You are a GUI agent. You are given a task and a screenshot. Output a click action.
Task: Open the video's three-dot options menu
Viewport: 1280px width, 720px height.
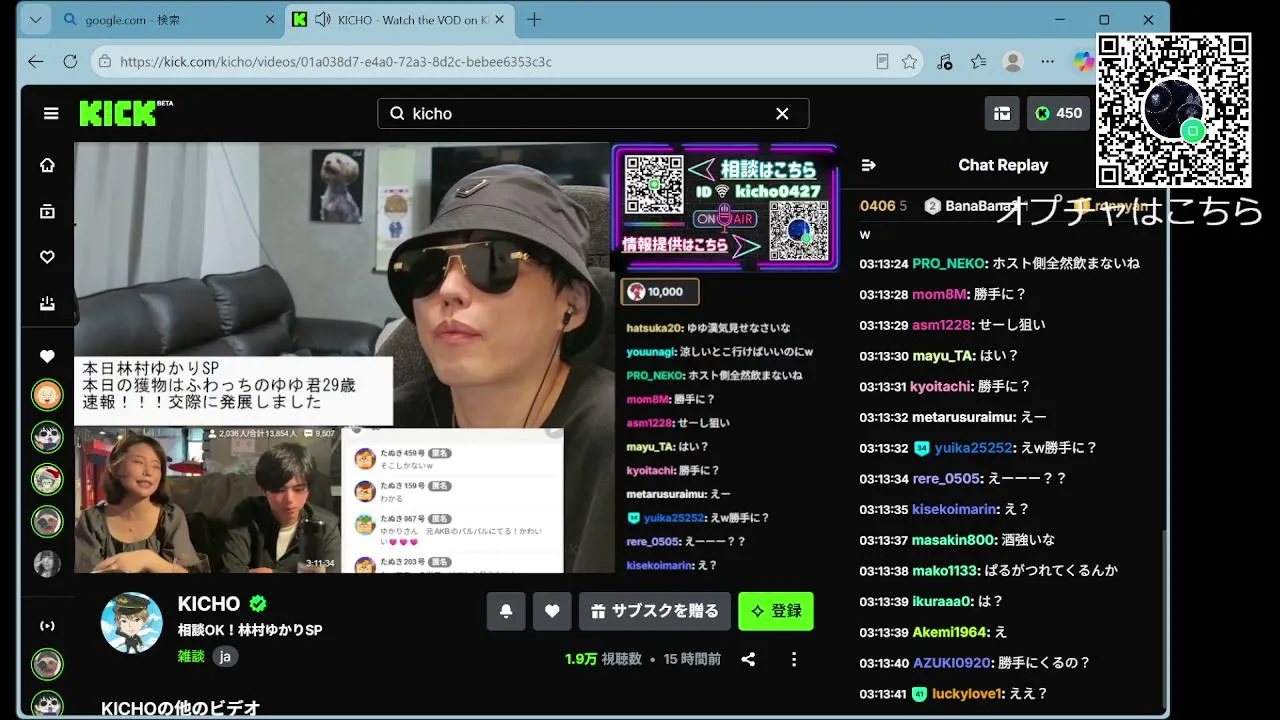(794, 659)
